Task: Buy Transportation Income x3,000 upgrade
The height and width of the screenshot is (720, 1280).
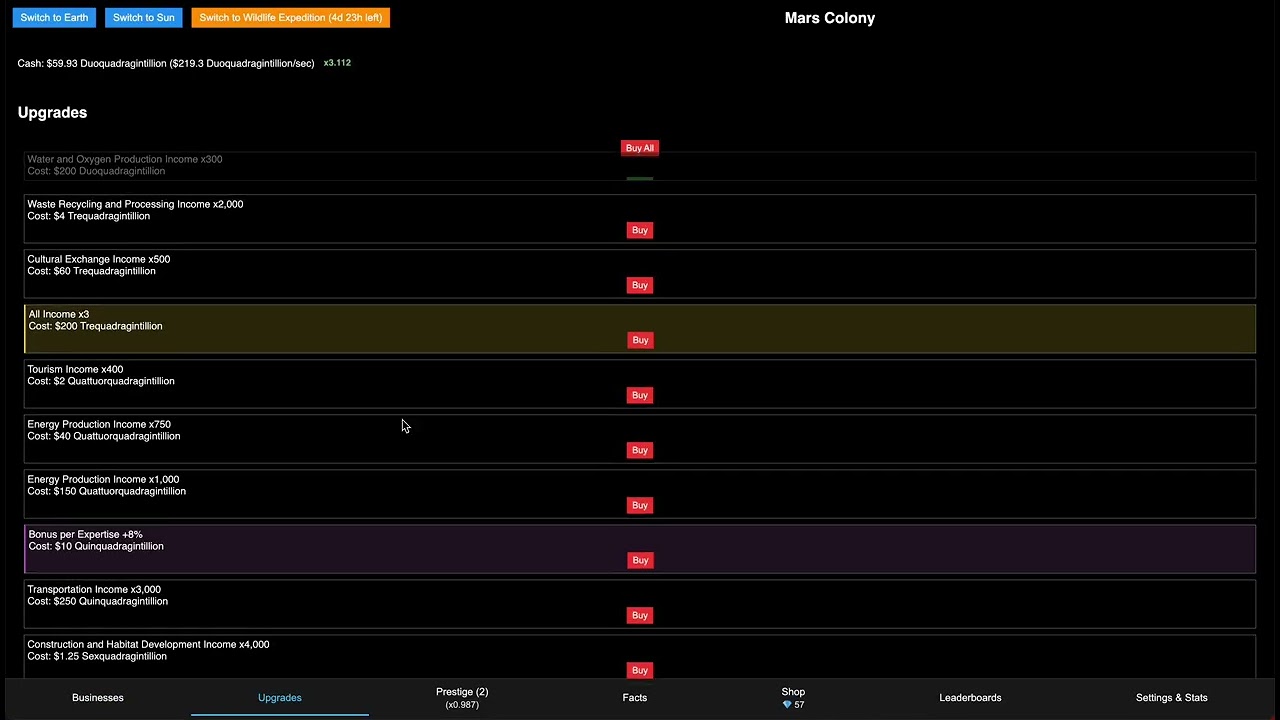Action: pos(640,615)
